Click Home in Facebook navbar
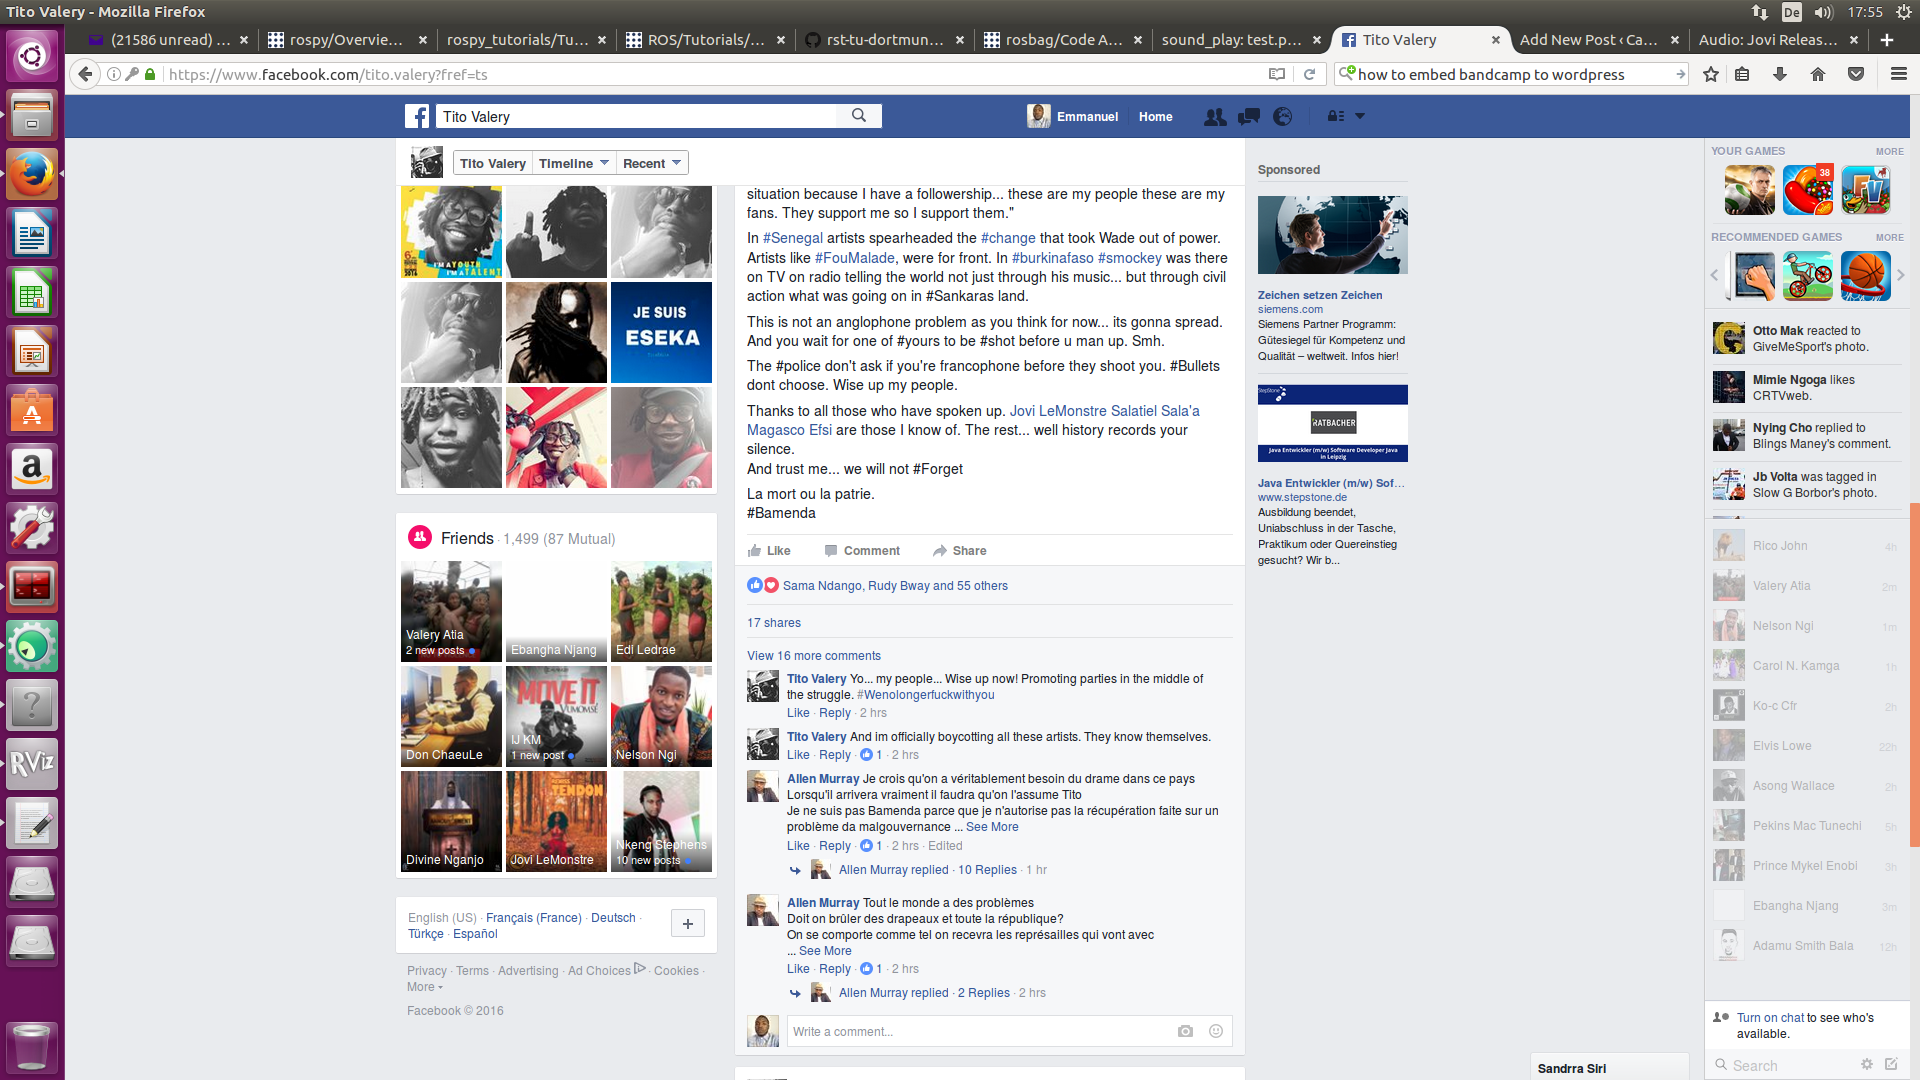 (x=1155, y=117)
